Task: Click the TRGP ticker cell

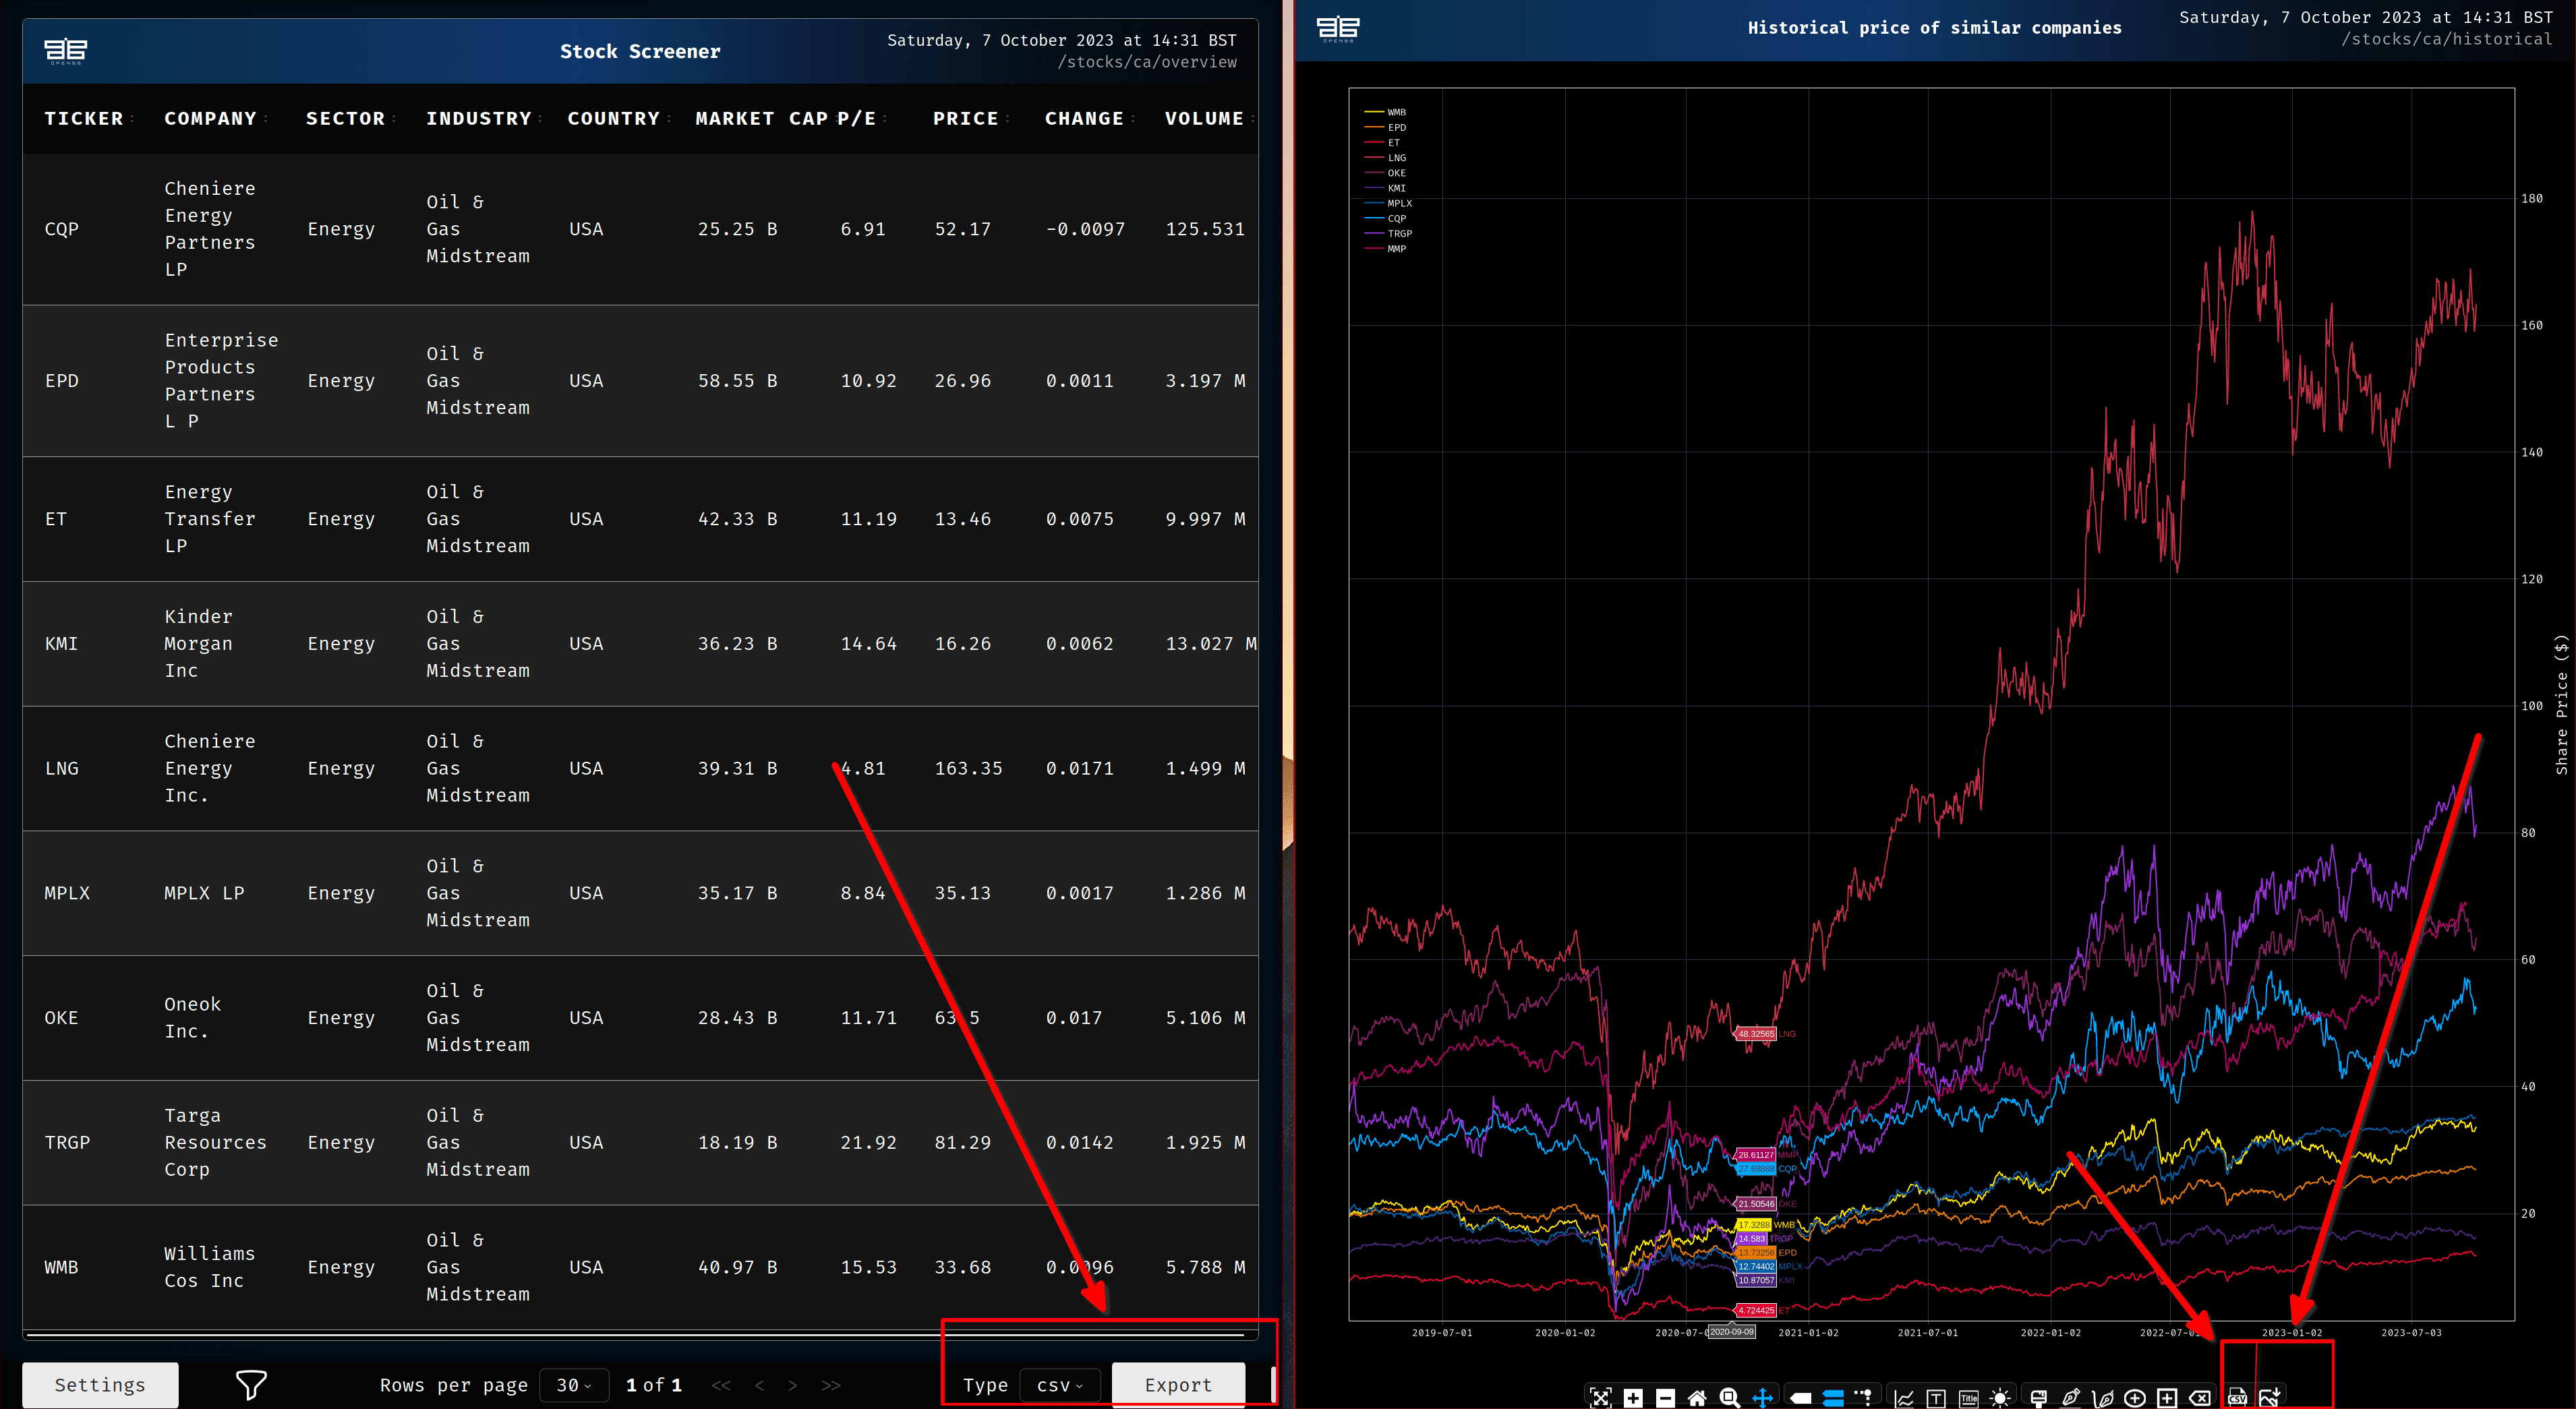Action: point(67,1142)
